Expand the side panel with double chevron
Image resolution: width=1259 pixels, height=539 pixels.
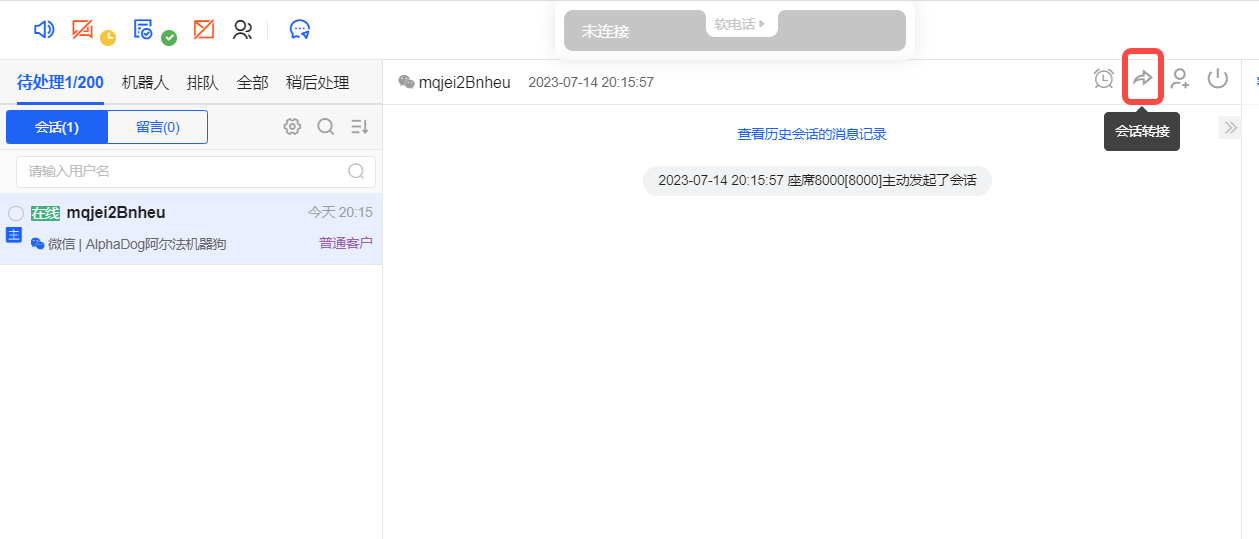[1229, 128]
